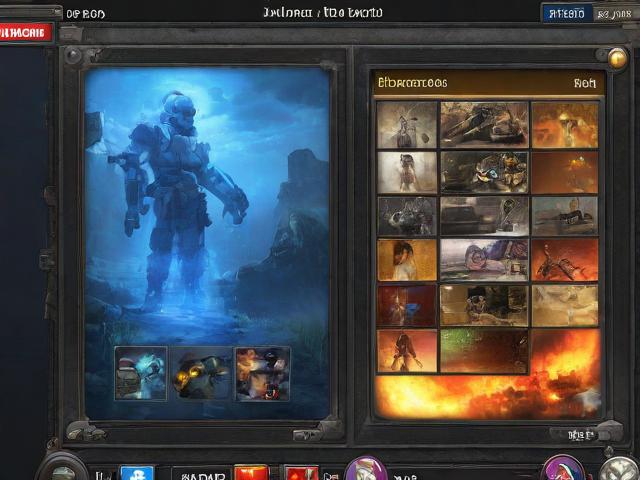Select the pale tan blurred thumbnail
The height and width of the screenshot is (480, 640).
565,306
